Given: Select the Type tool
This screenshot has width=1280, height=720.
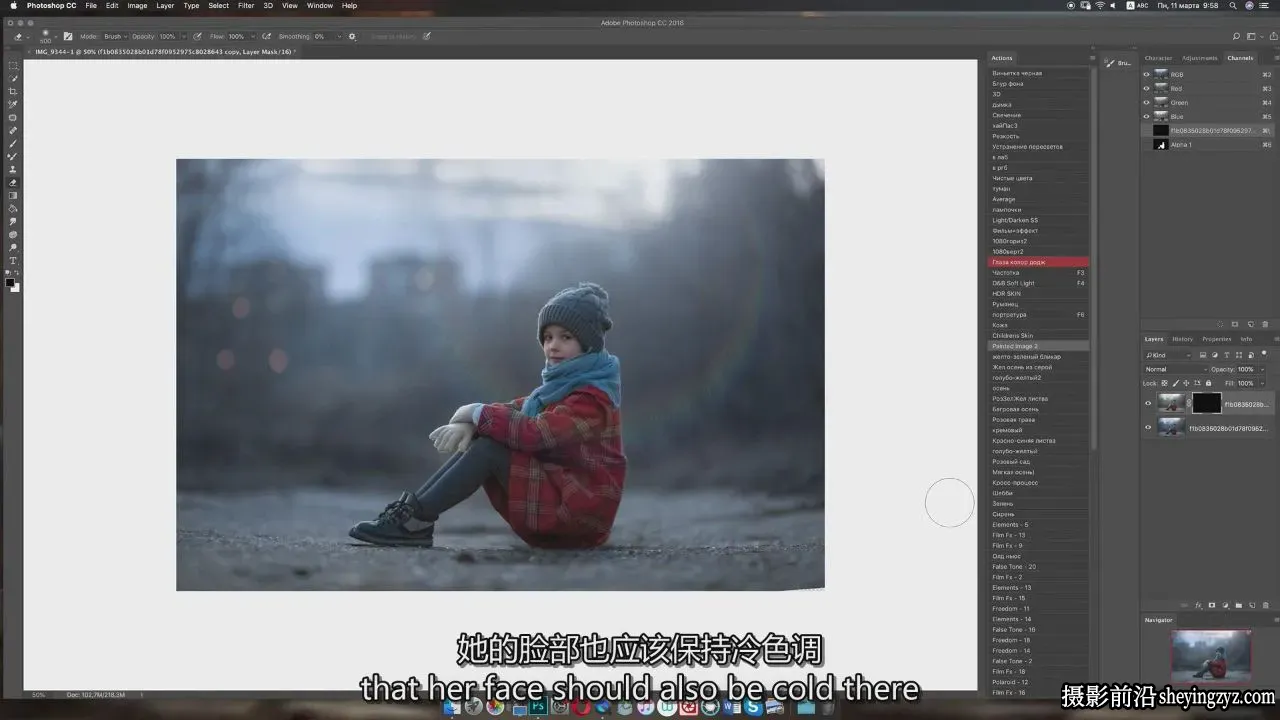Looking at the screenshot, I should (x=13, y=261).
